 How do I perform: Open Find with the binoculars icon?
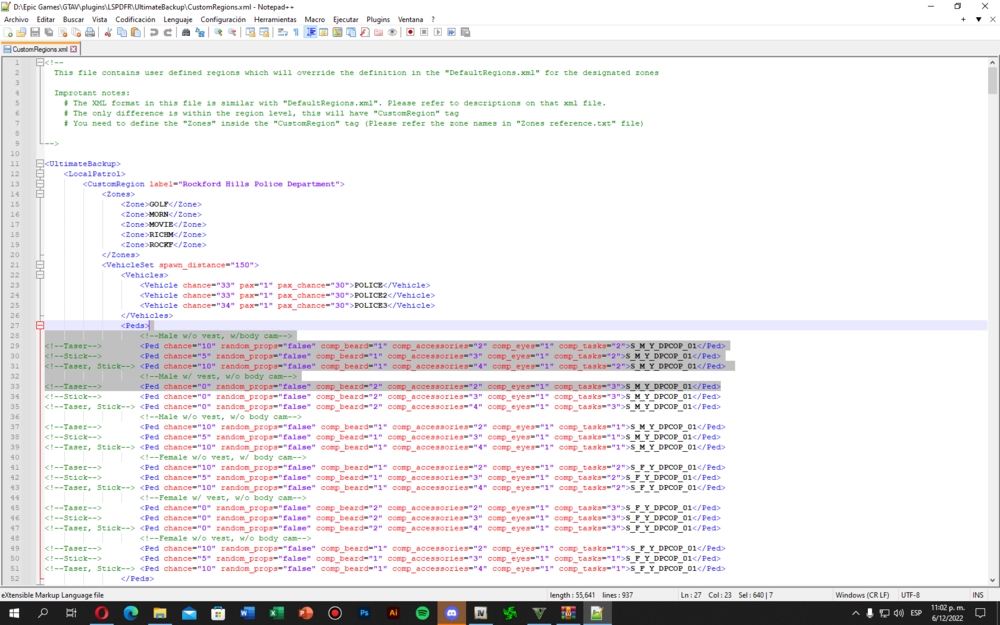186,32
